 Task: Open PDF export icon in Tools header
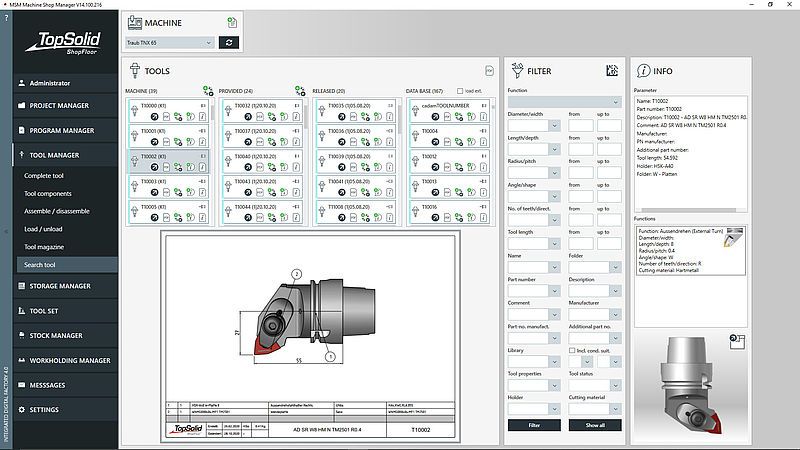tap(489, 71)
